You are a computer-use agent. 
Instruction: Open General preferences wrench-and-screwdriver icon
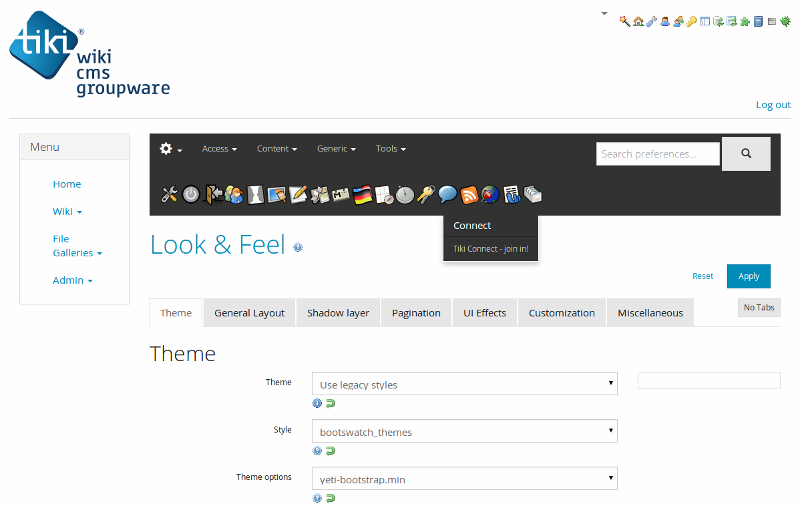(169, 194)
